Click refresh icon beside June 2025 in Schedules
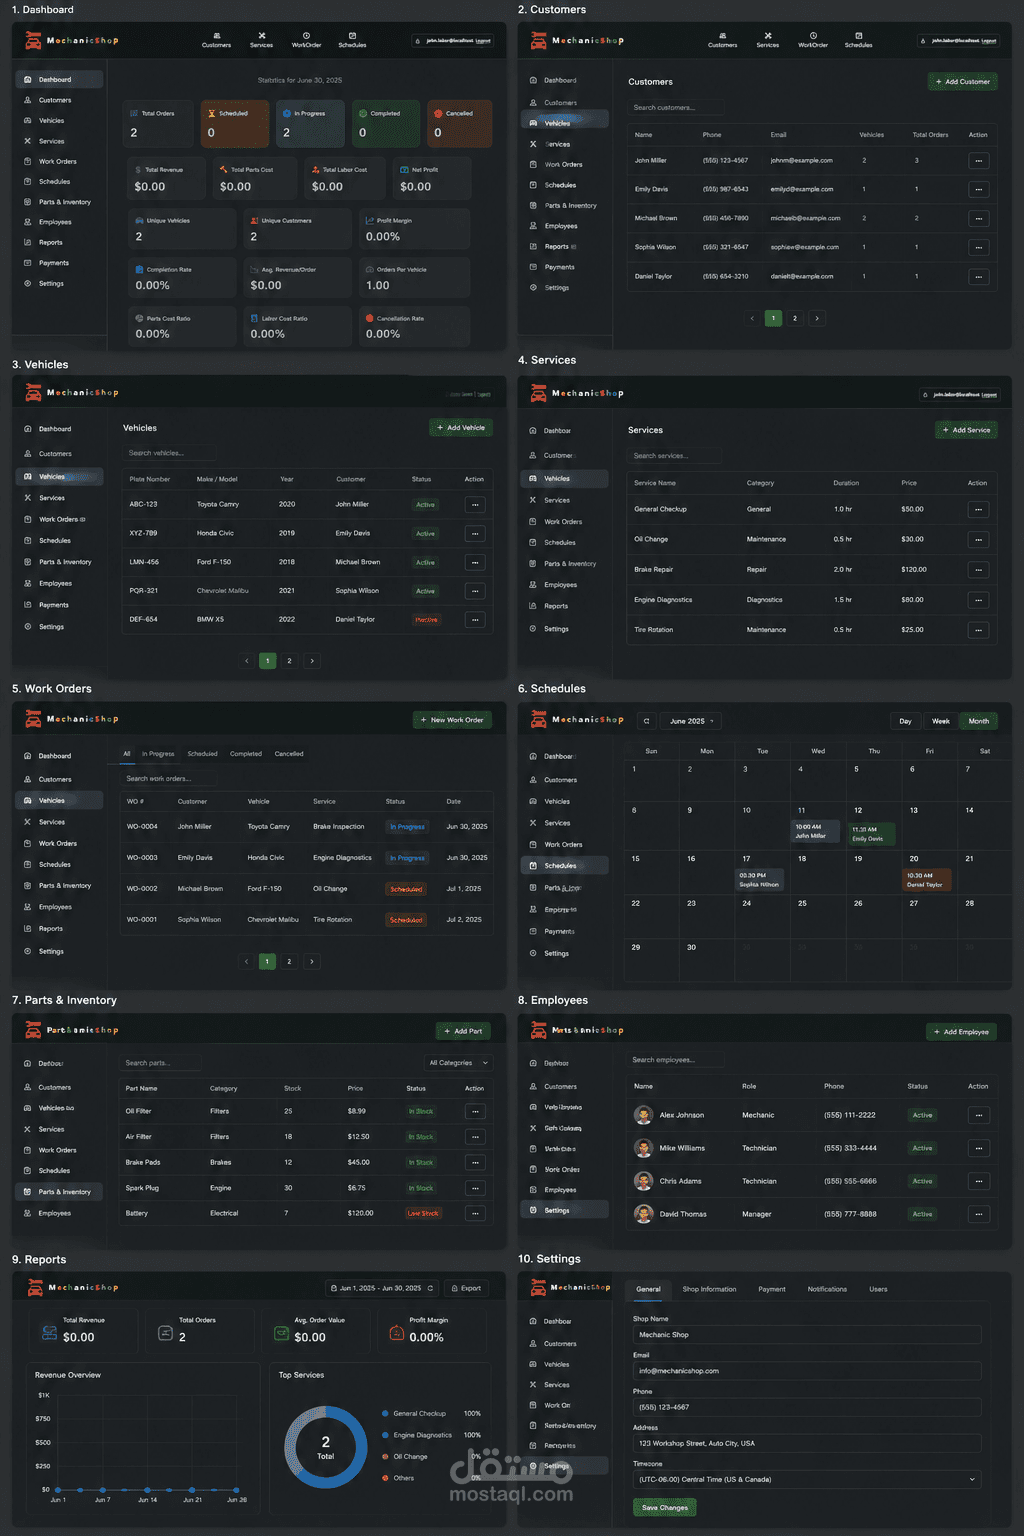 pos(646,721)
